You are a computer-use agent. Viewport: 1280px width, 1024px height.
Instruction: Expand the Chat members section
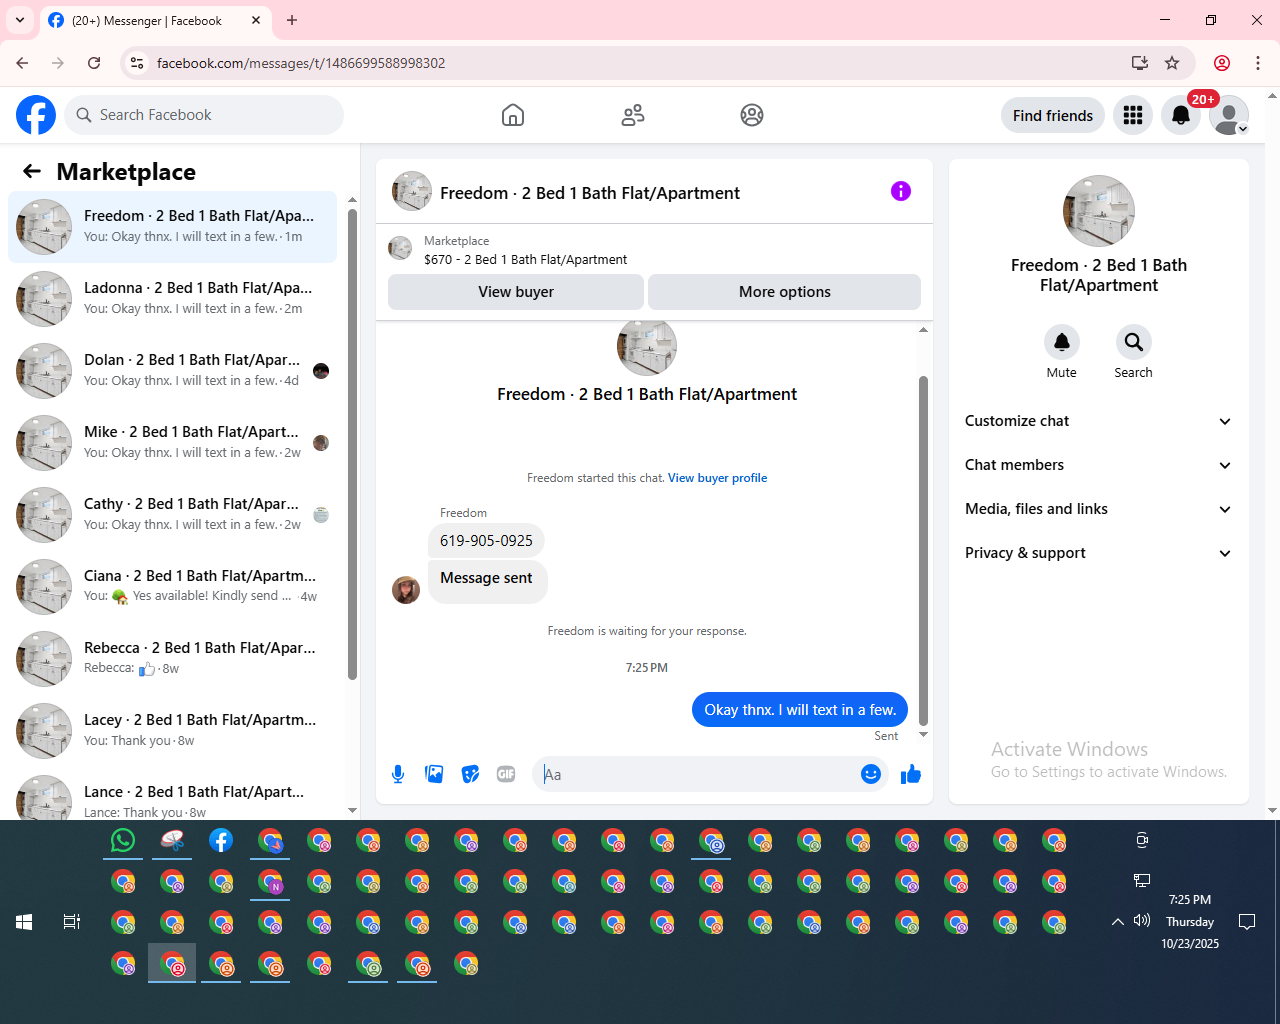point(1098,465)
